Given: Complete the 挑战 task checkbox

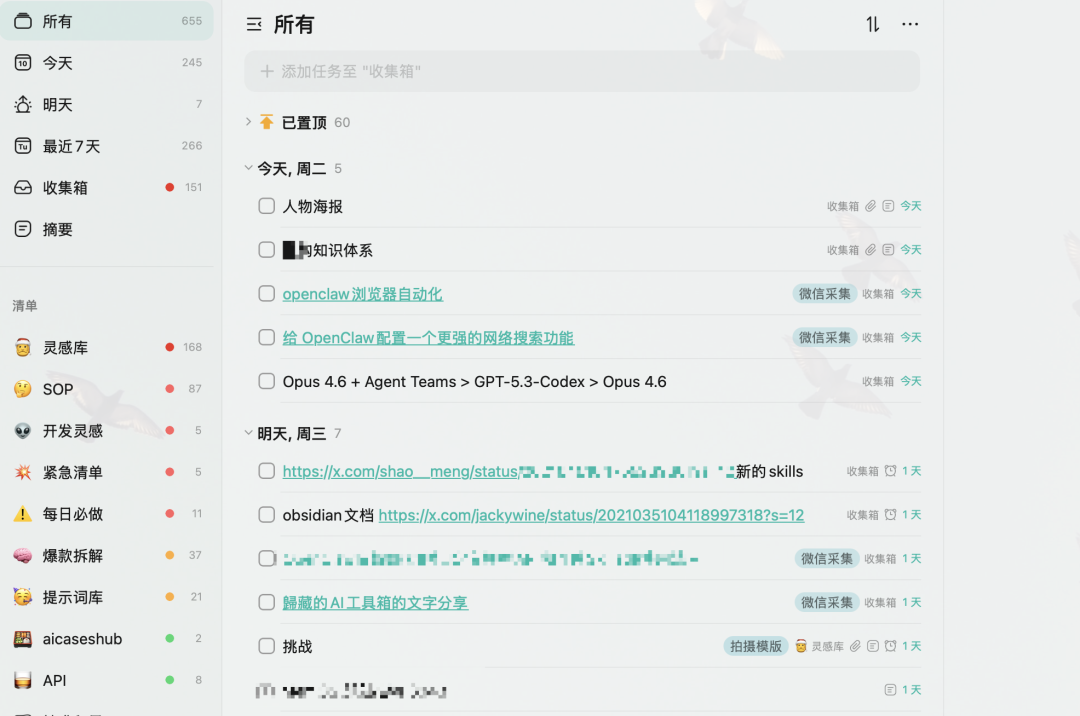Looking at the screenshot, I should (266, 646).
